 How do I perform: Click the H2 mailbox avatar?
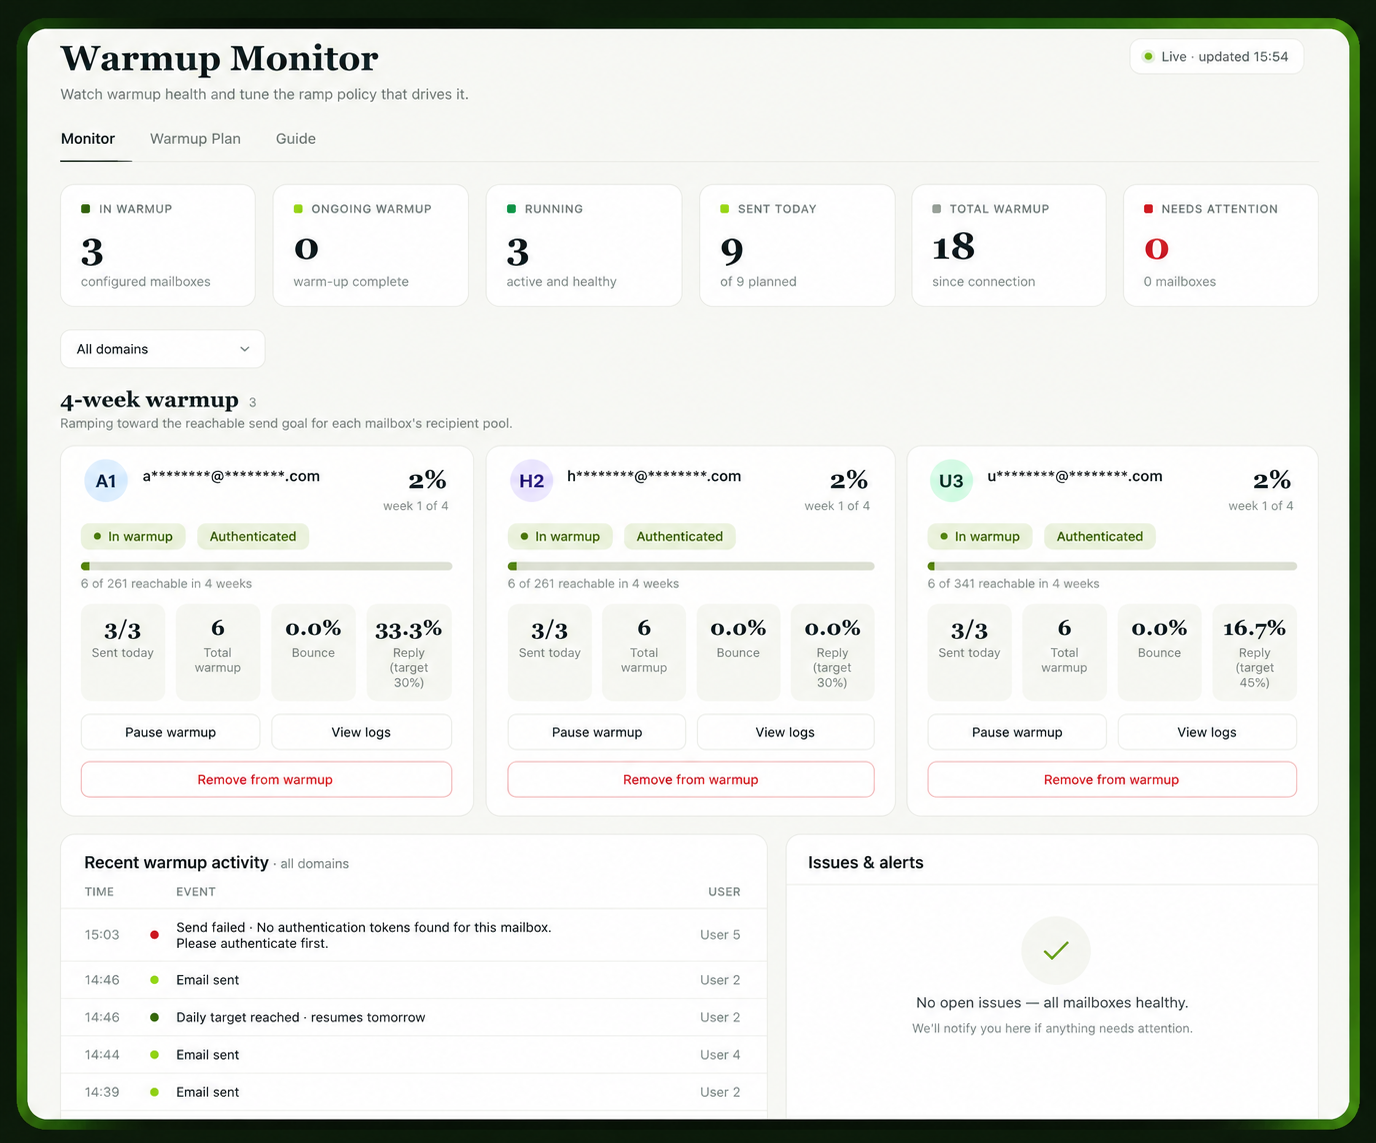[532, 481]
